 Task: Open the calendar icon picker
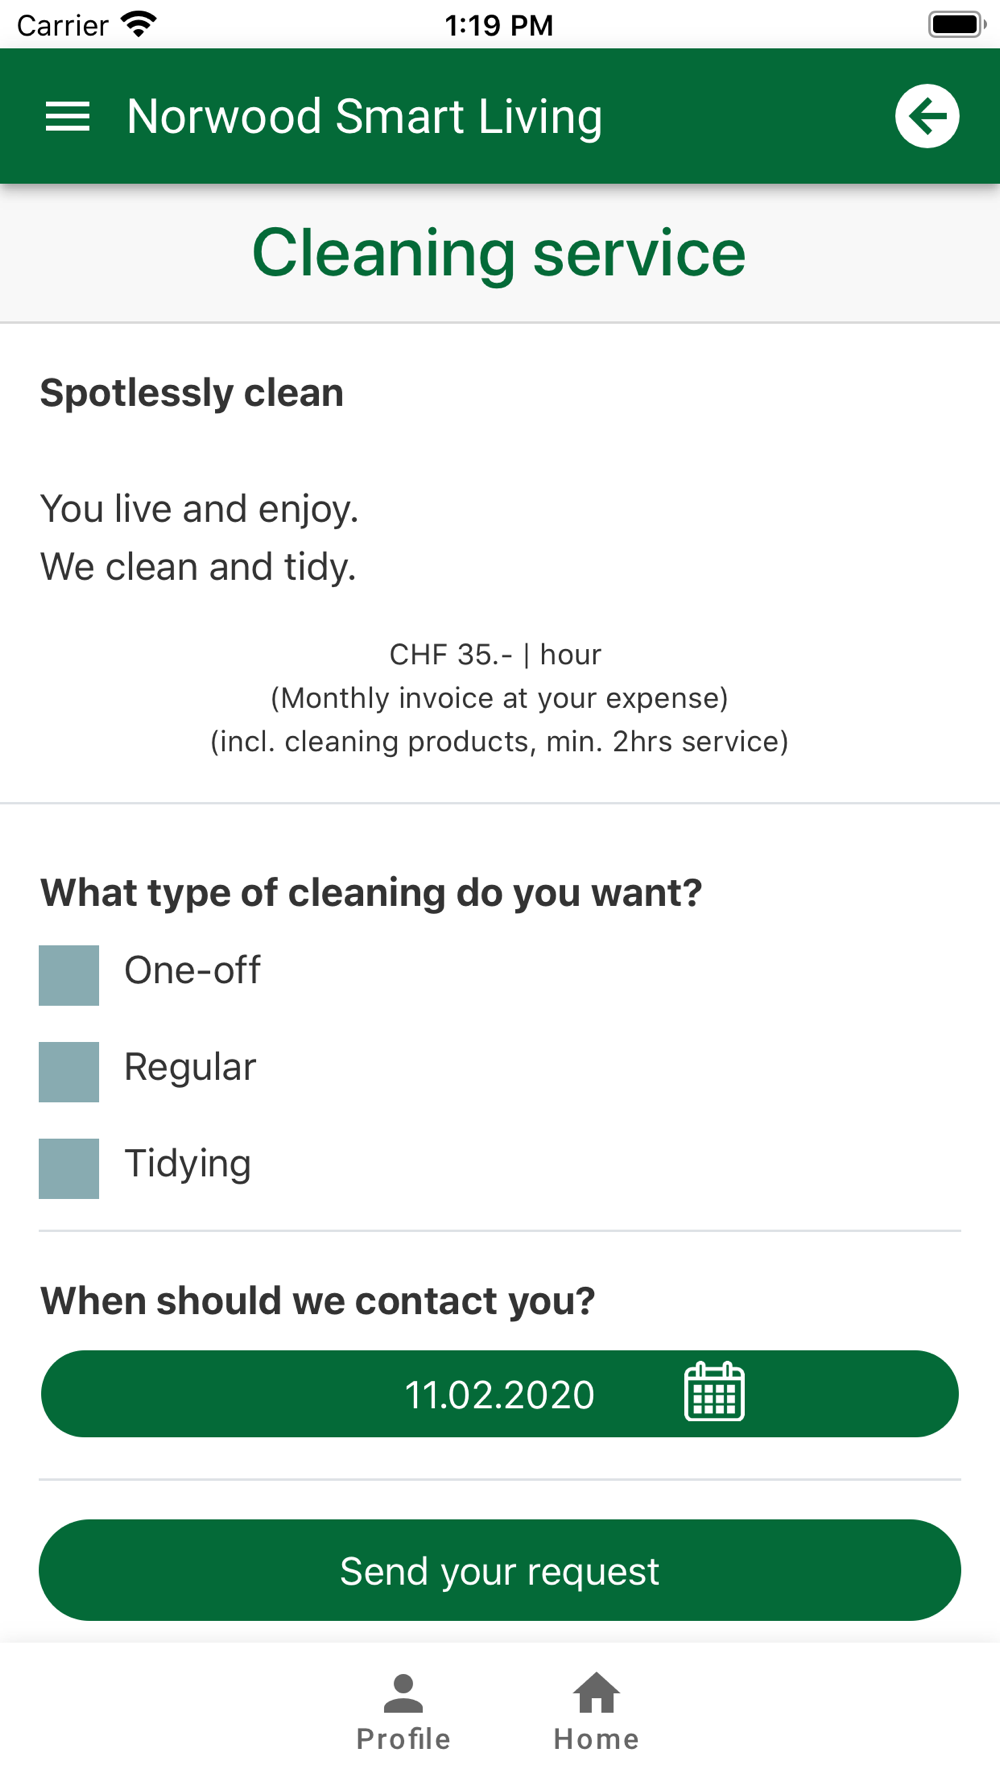[714, 1391]
